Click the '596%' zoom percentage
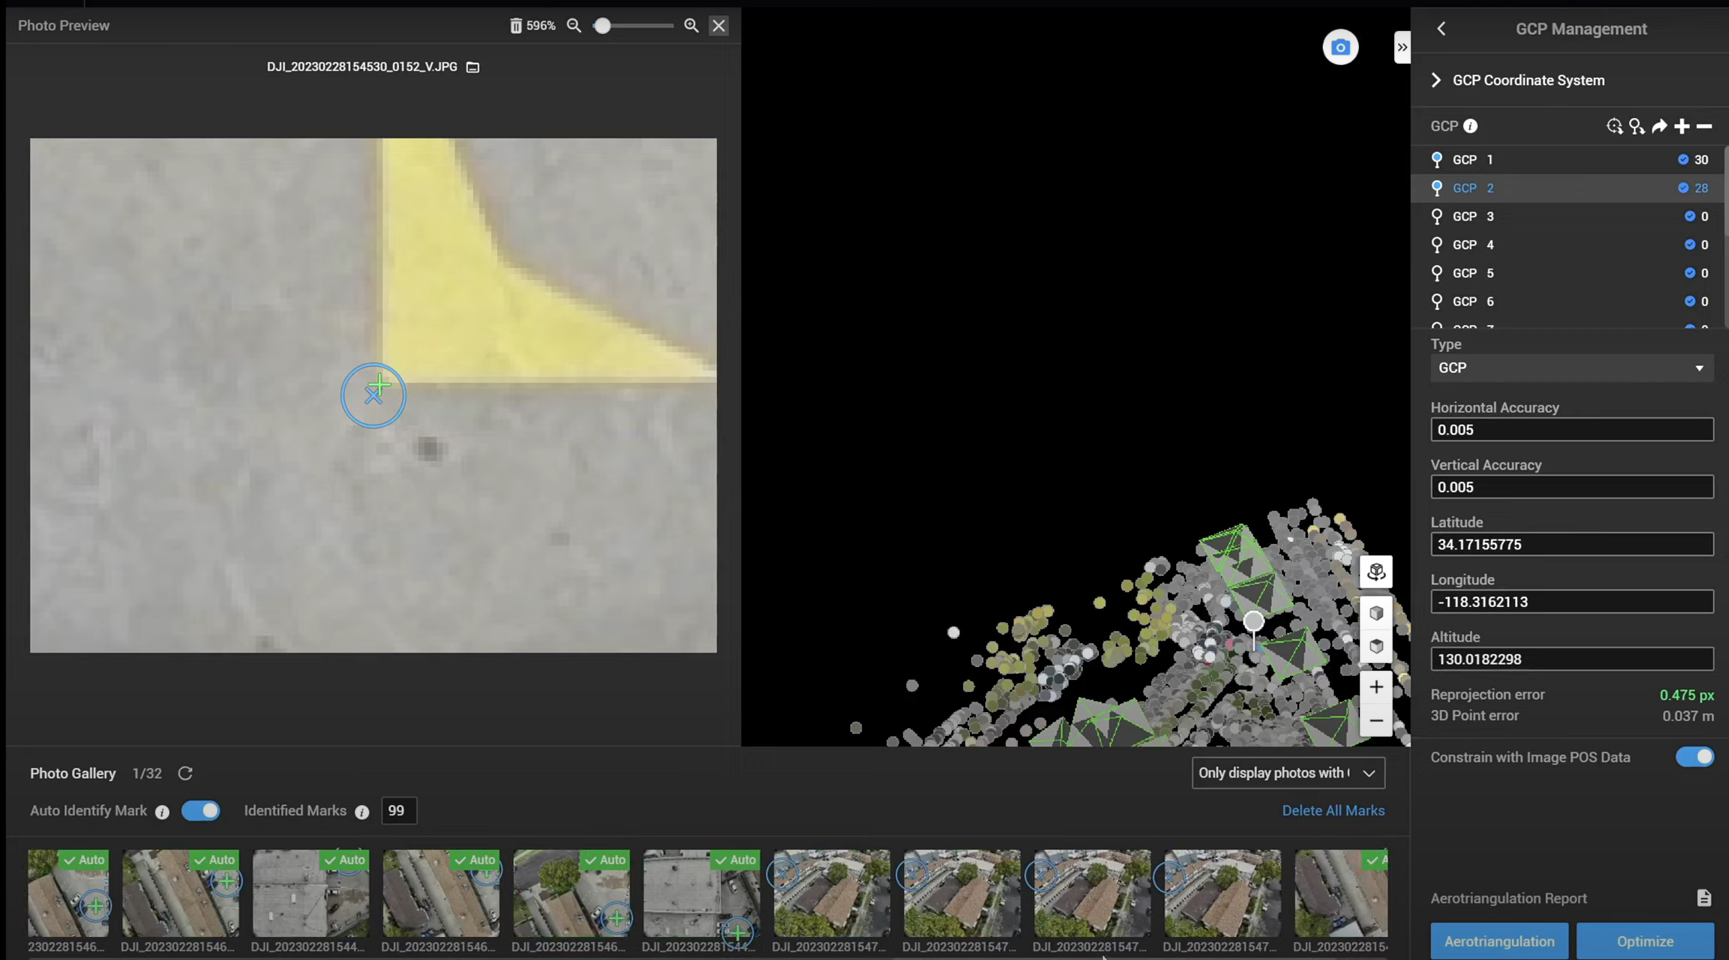Screen dimensions: 1729x960 click(x=541, y=26)
